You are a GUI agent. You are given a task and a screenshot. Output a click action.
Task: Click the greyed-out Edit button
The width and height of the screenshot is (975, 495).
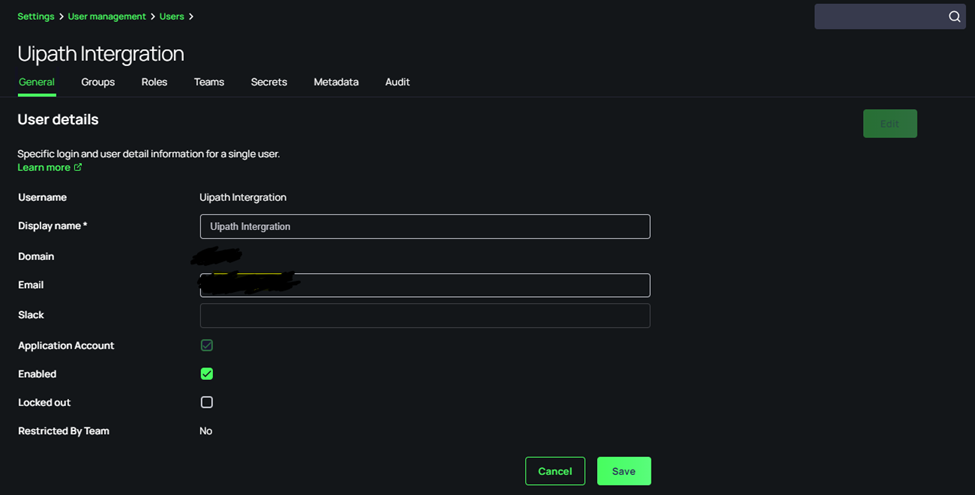point(889,124)
